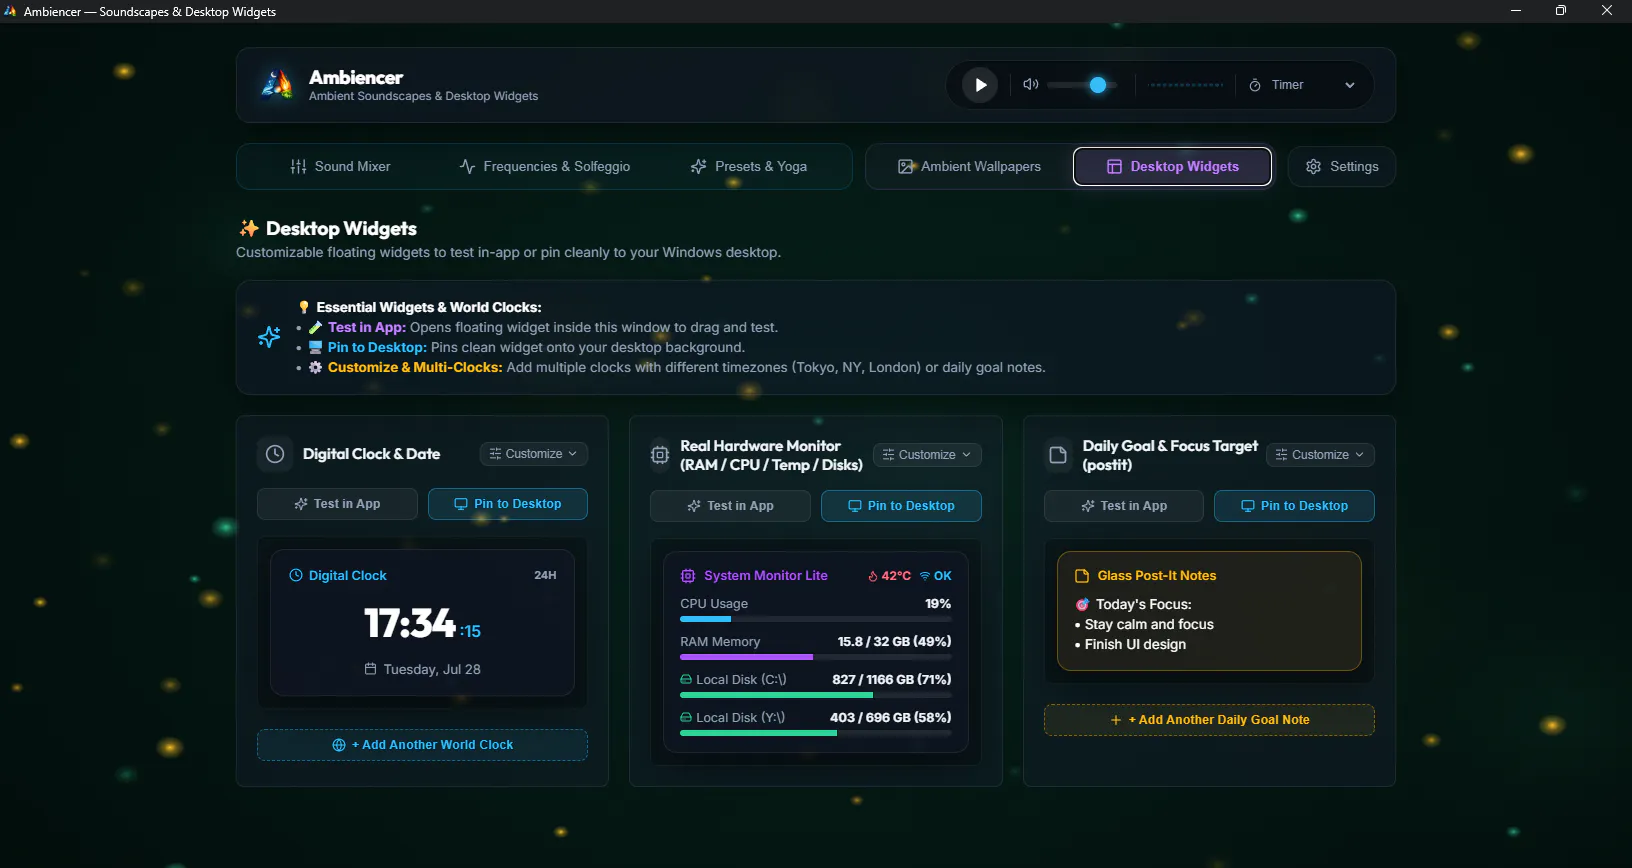Click the Local Disk (C:\) usage bar
This screenshot has height=868, width=1632.
pos(816,695)
